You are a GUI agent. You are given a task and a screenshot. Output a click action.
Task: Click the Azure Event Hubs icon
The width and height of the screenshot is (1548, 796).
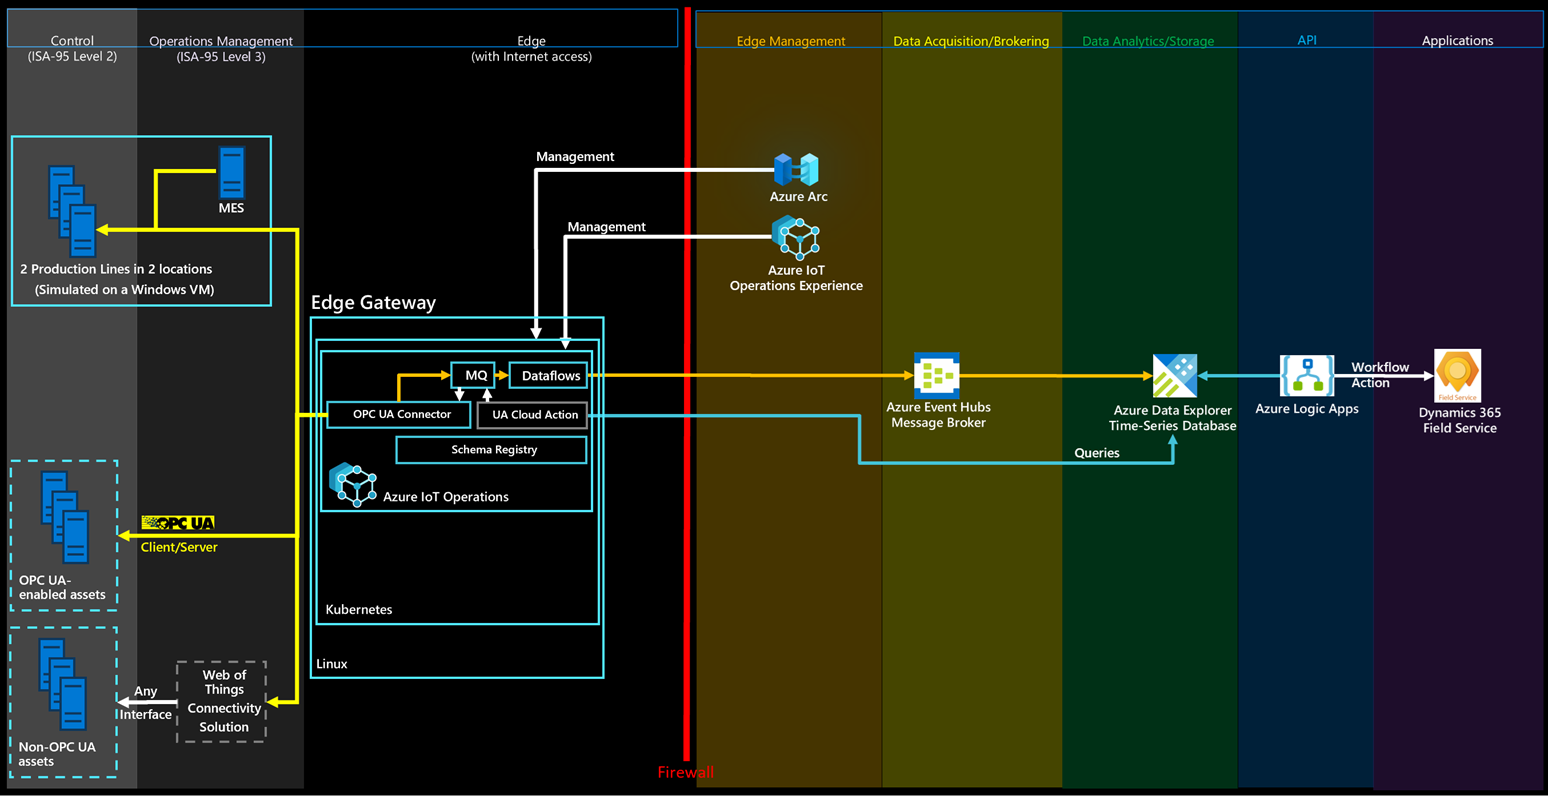[937, 376]
